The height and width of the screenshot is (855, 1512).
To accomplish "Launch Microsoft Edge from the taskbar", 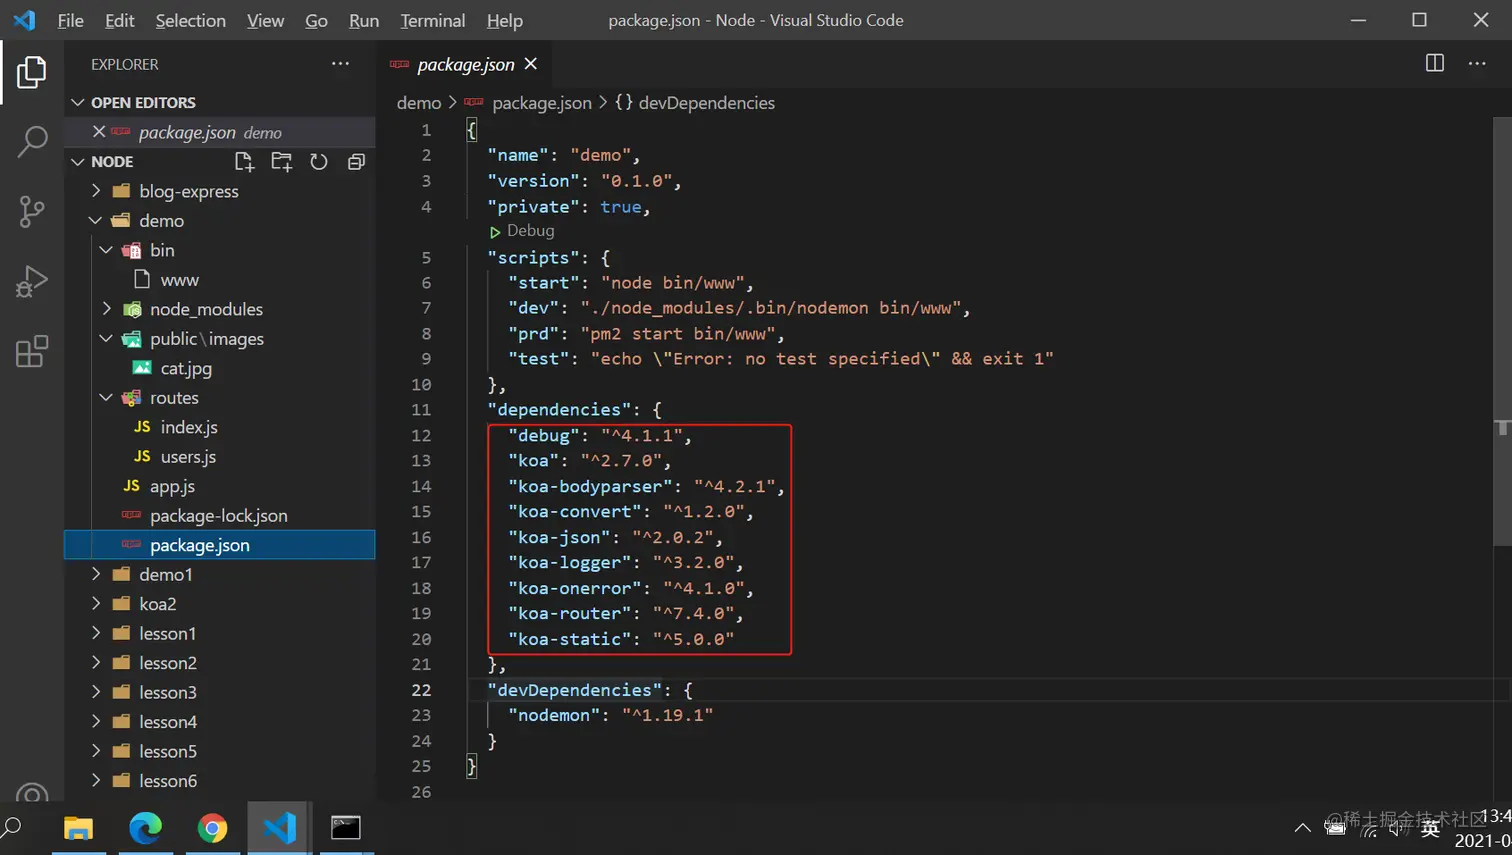I will 145,828.
